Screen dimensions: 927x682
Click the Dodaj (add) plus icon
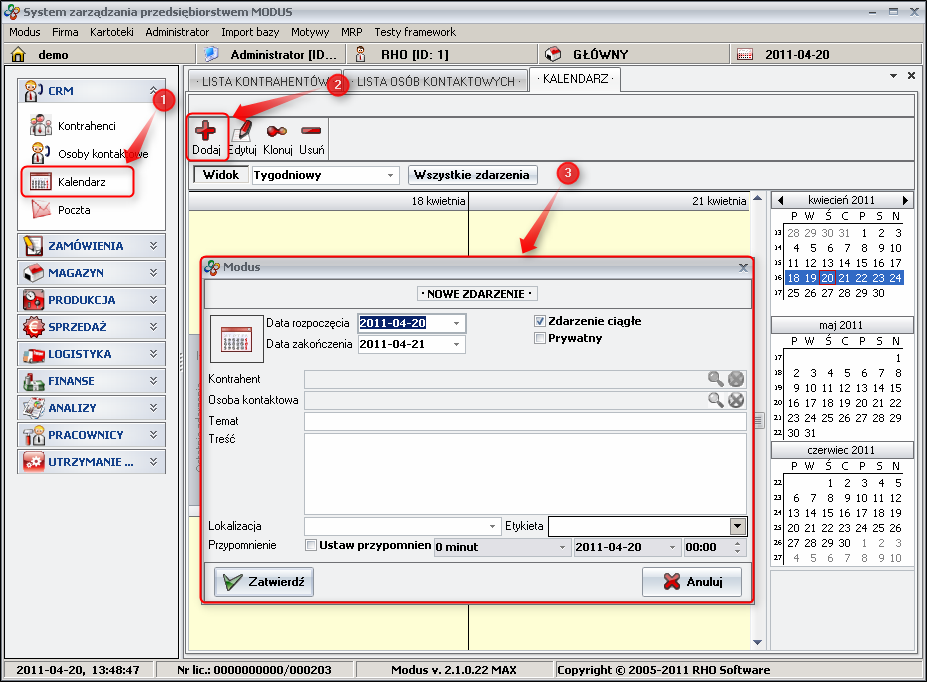pyautogui.click(x=206, y=131)
